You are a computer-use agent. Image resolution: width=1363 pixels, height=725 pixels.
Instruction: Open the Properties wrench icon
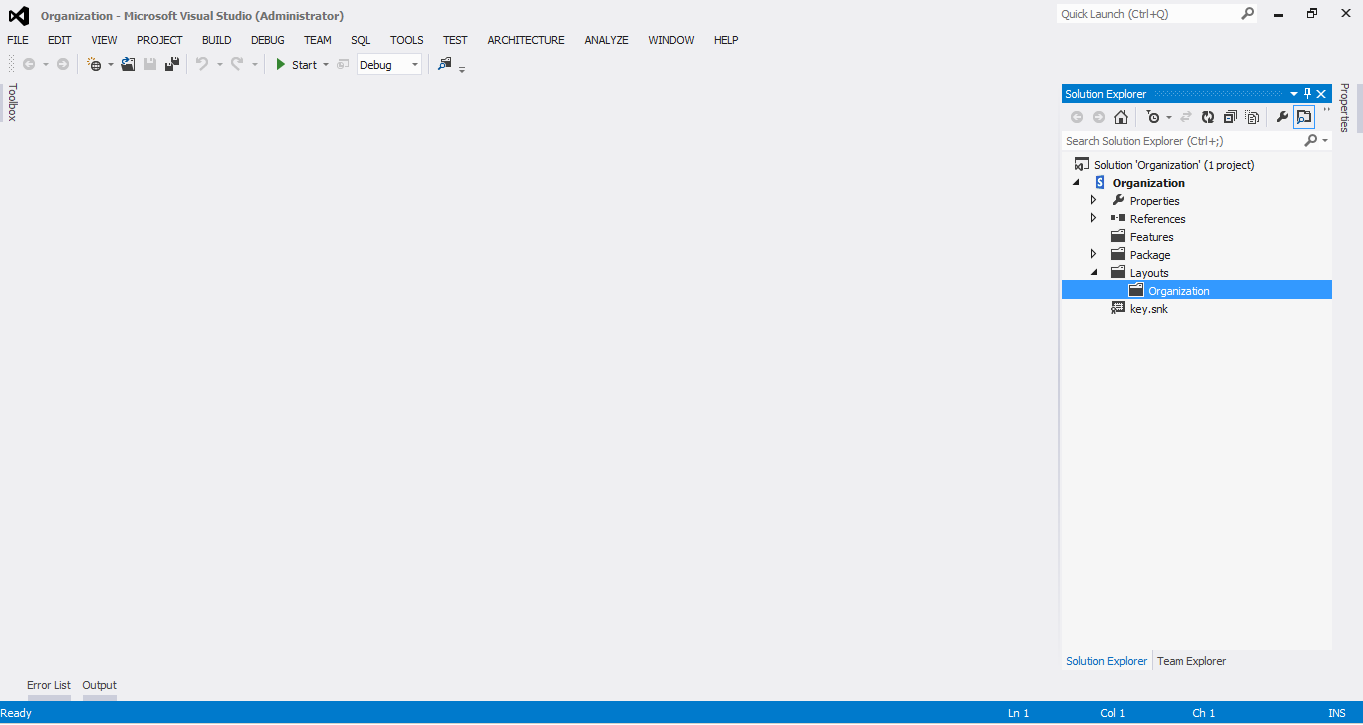click(x=1283, y=117)
